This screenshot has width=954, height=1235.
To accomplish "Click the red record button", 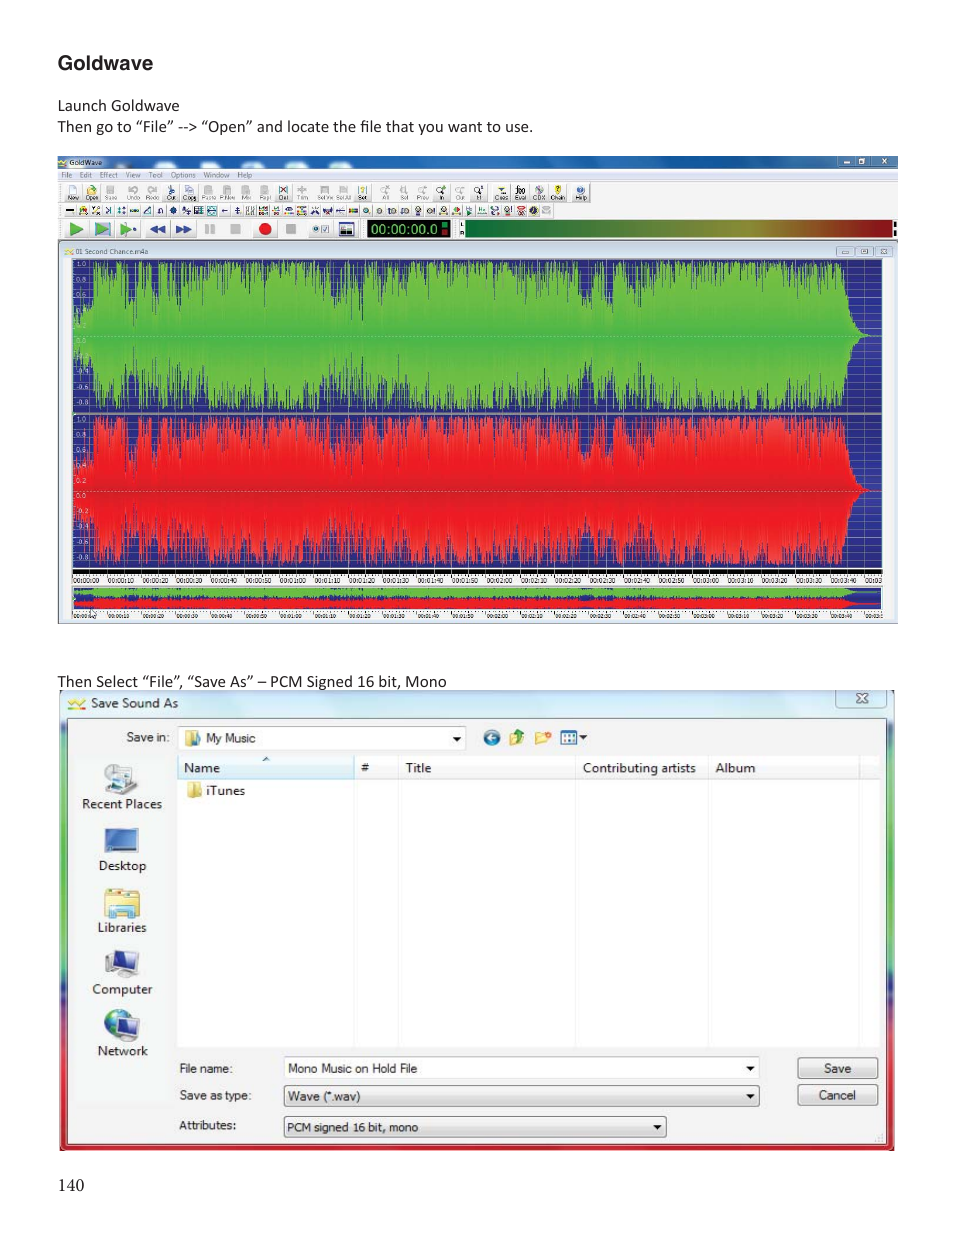I will [x=265, y=229].
